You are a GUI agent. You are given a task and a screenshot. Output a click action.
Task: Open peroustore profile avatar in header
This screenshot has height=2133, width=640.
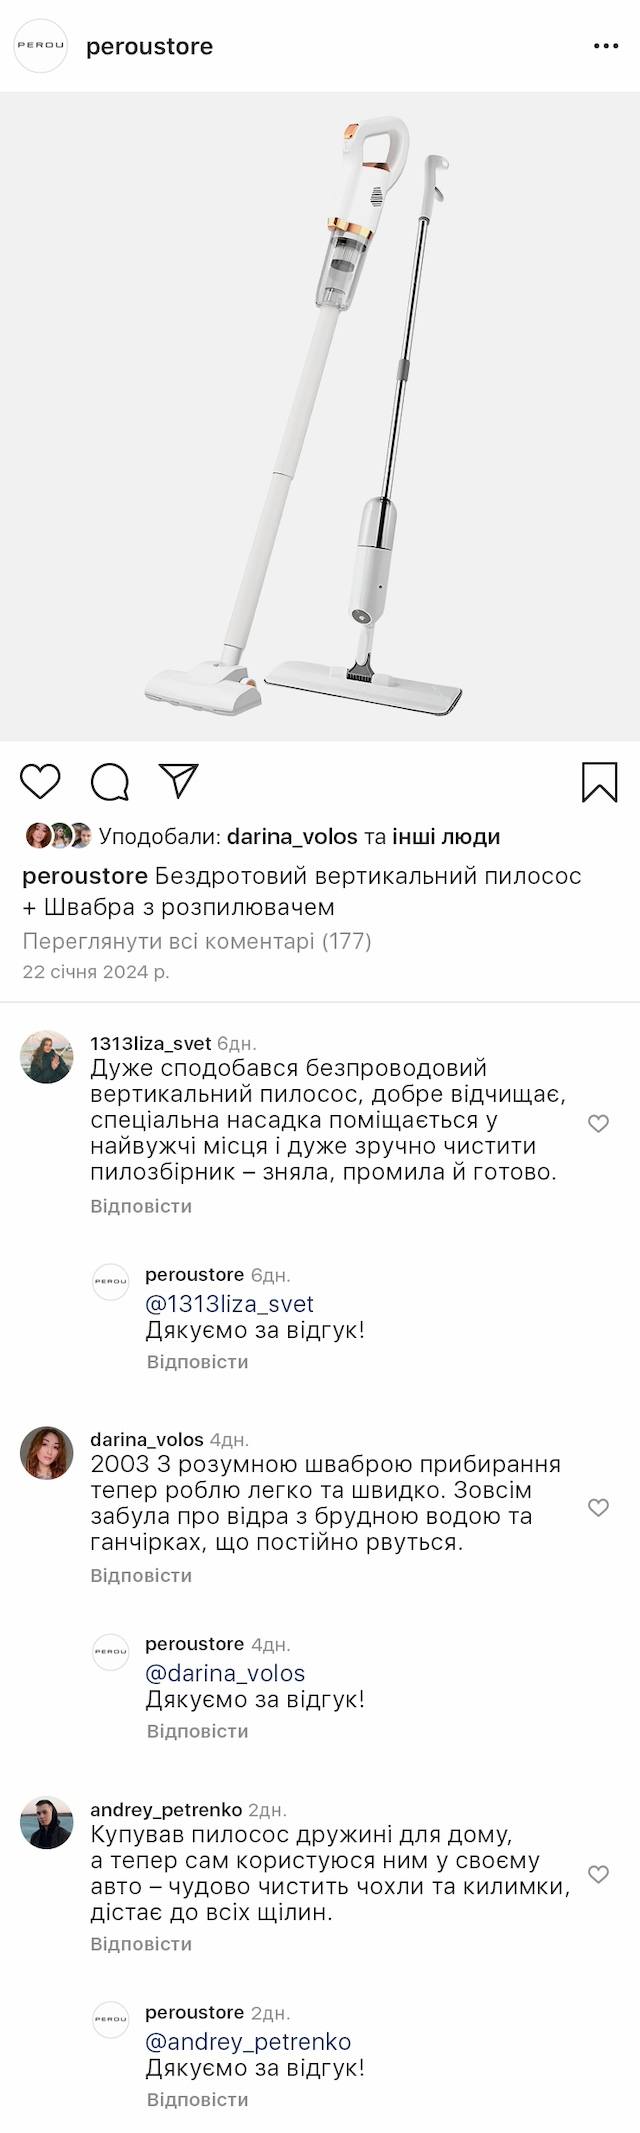[40, 46]
